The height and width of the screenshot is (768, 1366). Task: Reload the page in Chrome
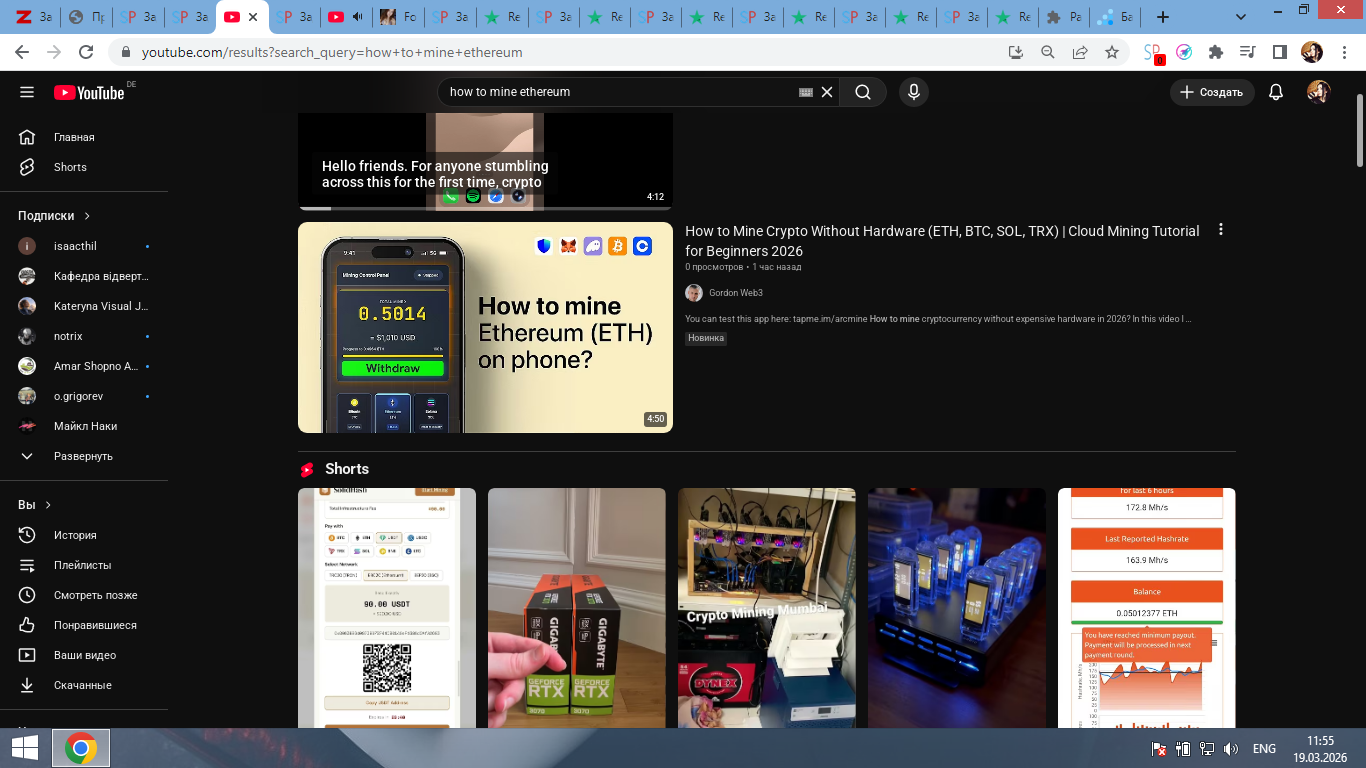click(x=86, y=52)
